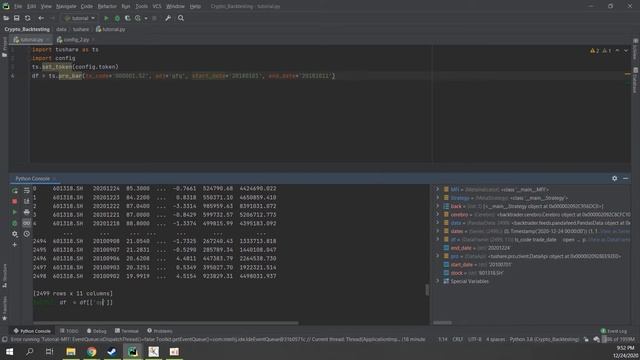Click Crypto_Backtesting breadcrumb
This screenshot has width=640, height=360.
[x=27, y=29]
